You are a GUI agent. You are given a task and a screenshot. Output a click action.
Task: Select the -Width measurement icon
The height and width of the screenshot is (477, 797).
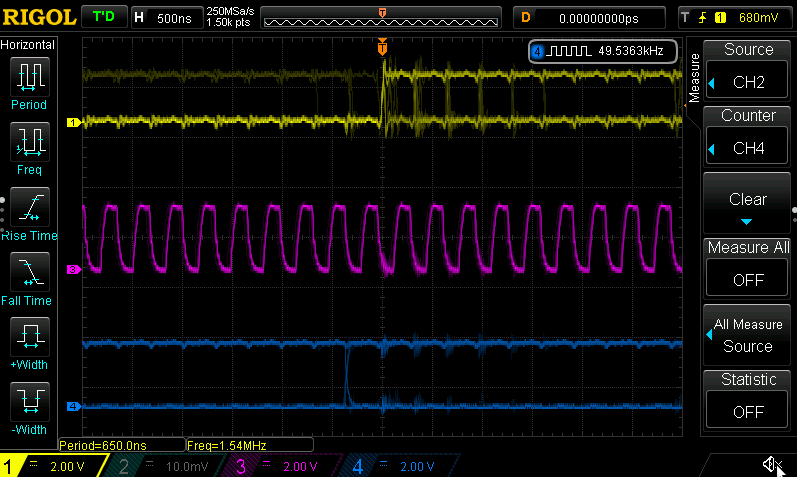coord(29,401)
